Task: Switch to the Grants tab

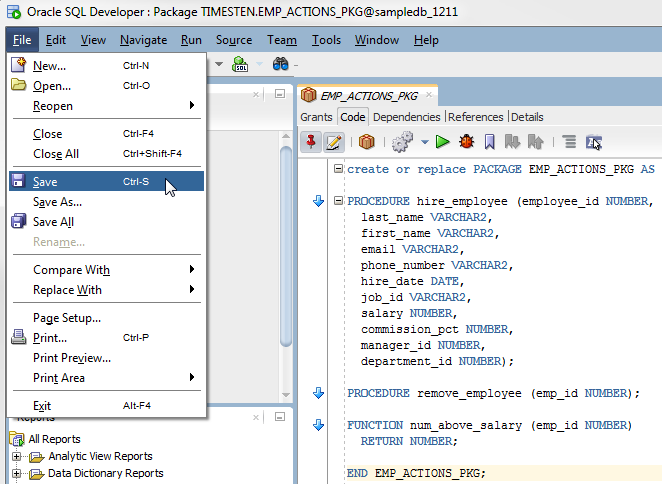Action: 316,117
